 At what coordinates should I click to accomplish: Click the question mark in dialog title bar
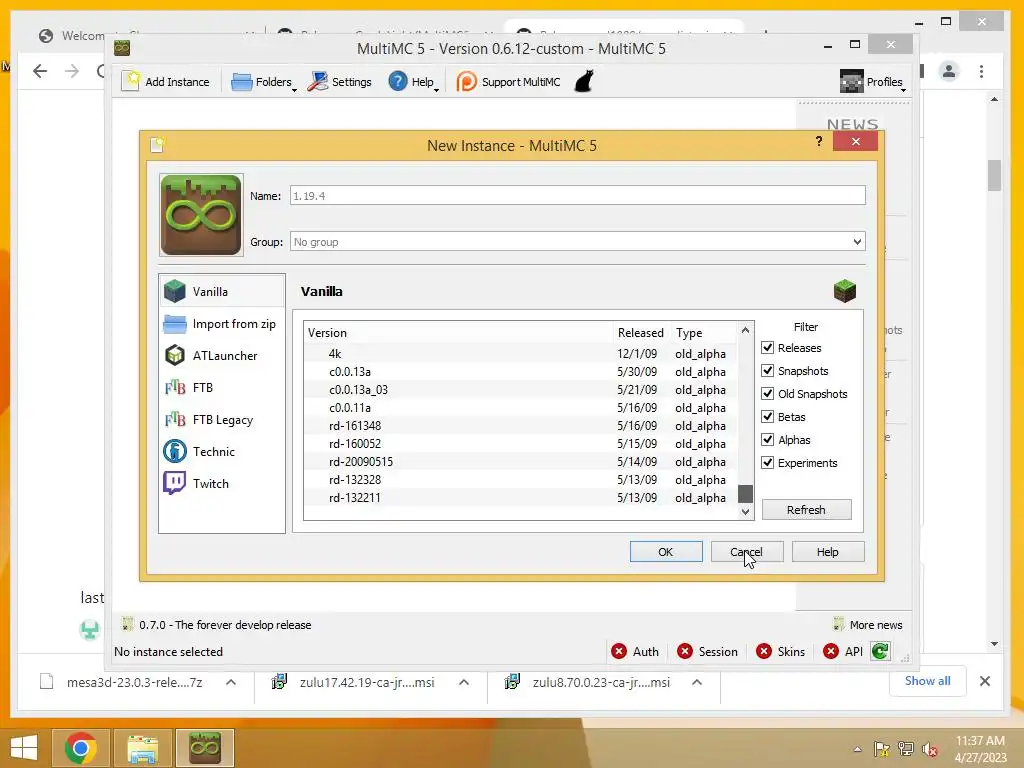pyautogui.click(x=819, y=141)
